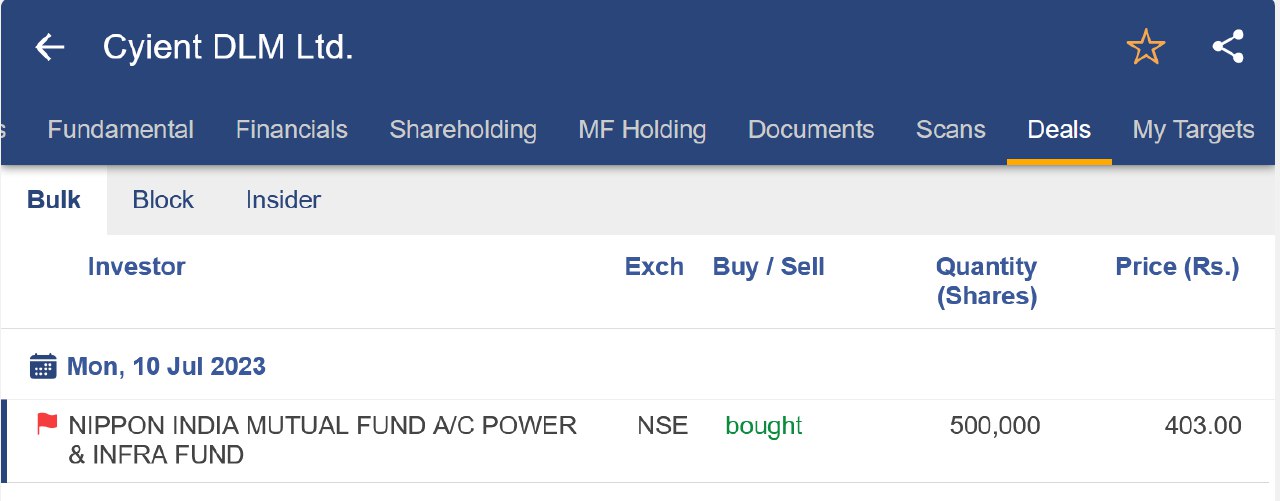The width and height of the screenshot is (1280, 501).
Task: Show Insider deals sub-tab
Action: pos(283,200)
